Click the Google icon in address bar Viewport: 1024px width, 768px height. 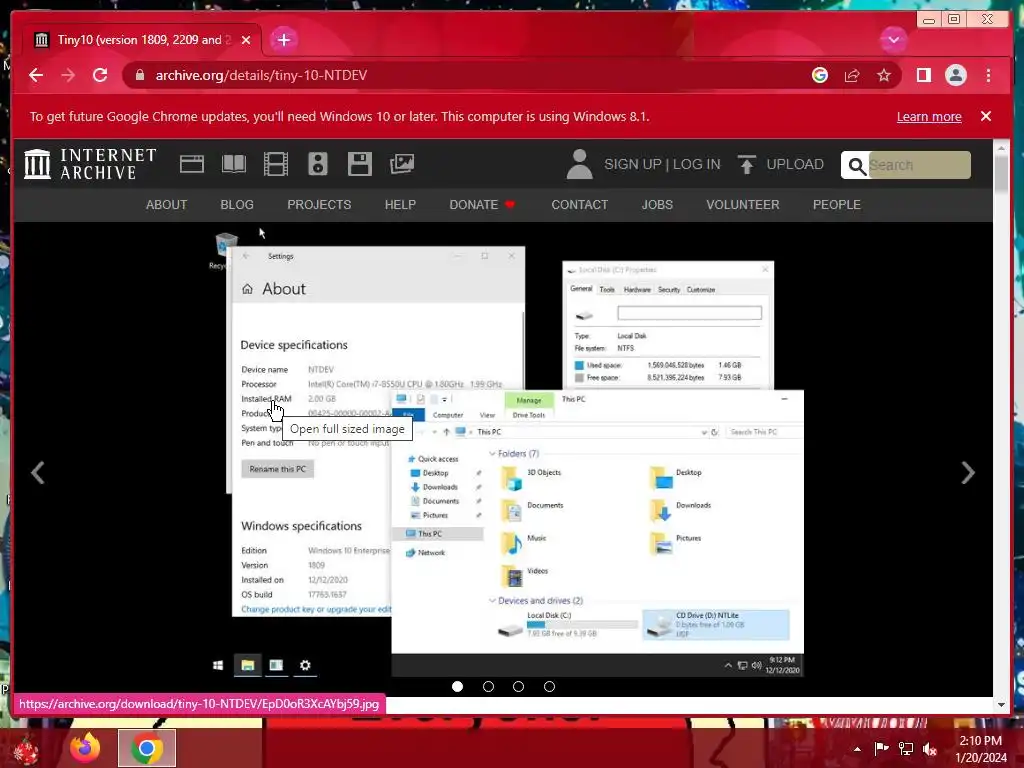(820, 75)
